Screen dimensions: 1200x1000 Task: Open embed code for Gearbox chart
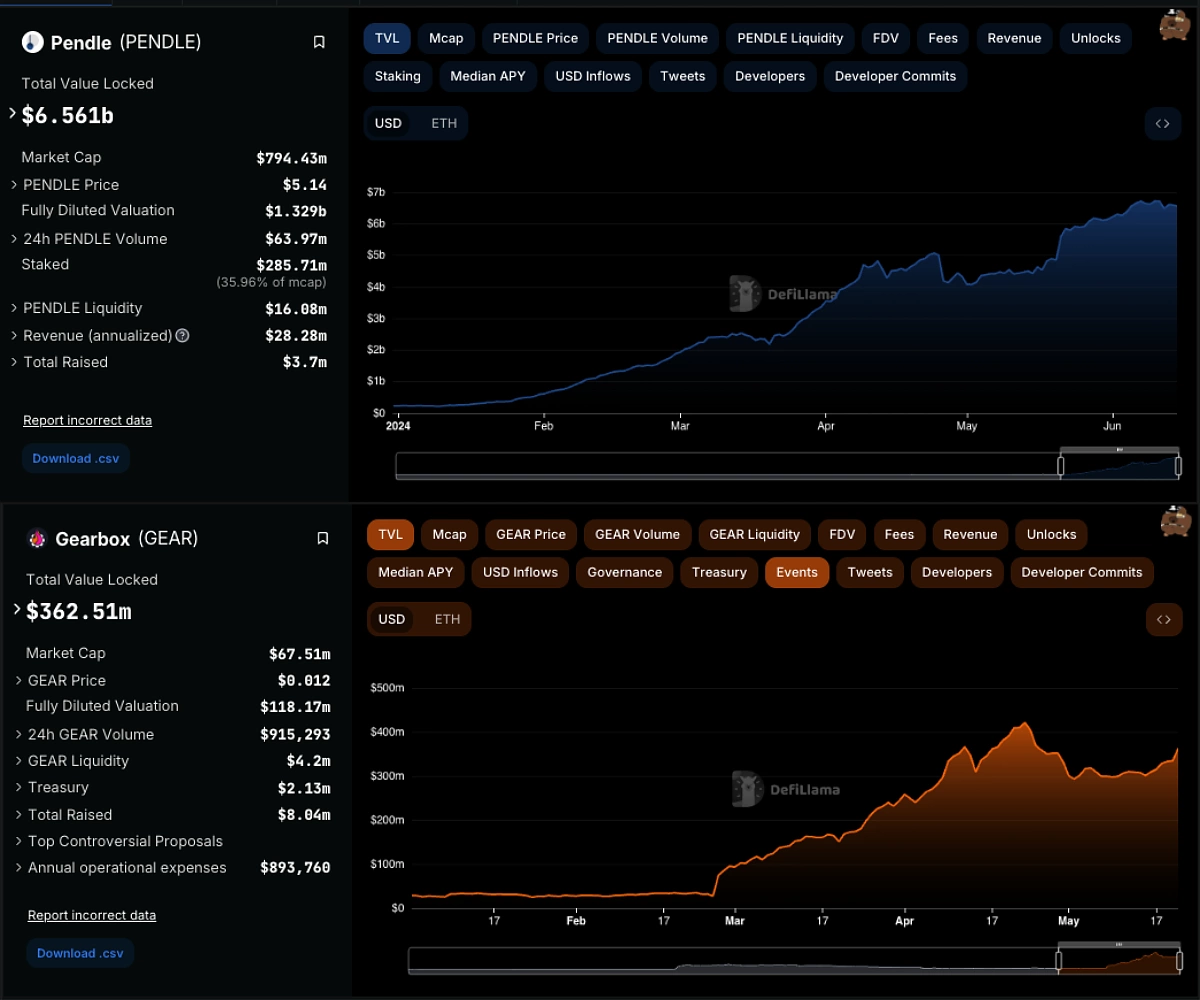1163,619
